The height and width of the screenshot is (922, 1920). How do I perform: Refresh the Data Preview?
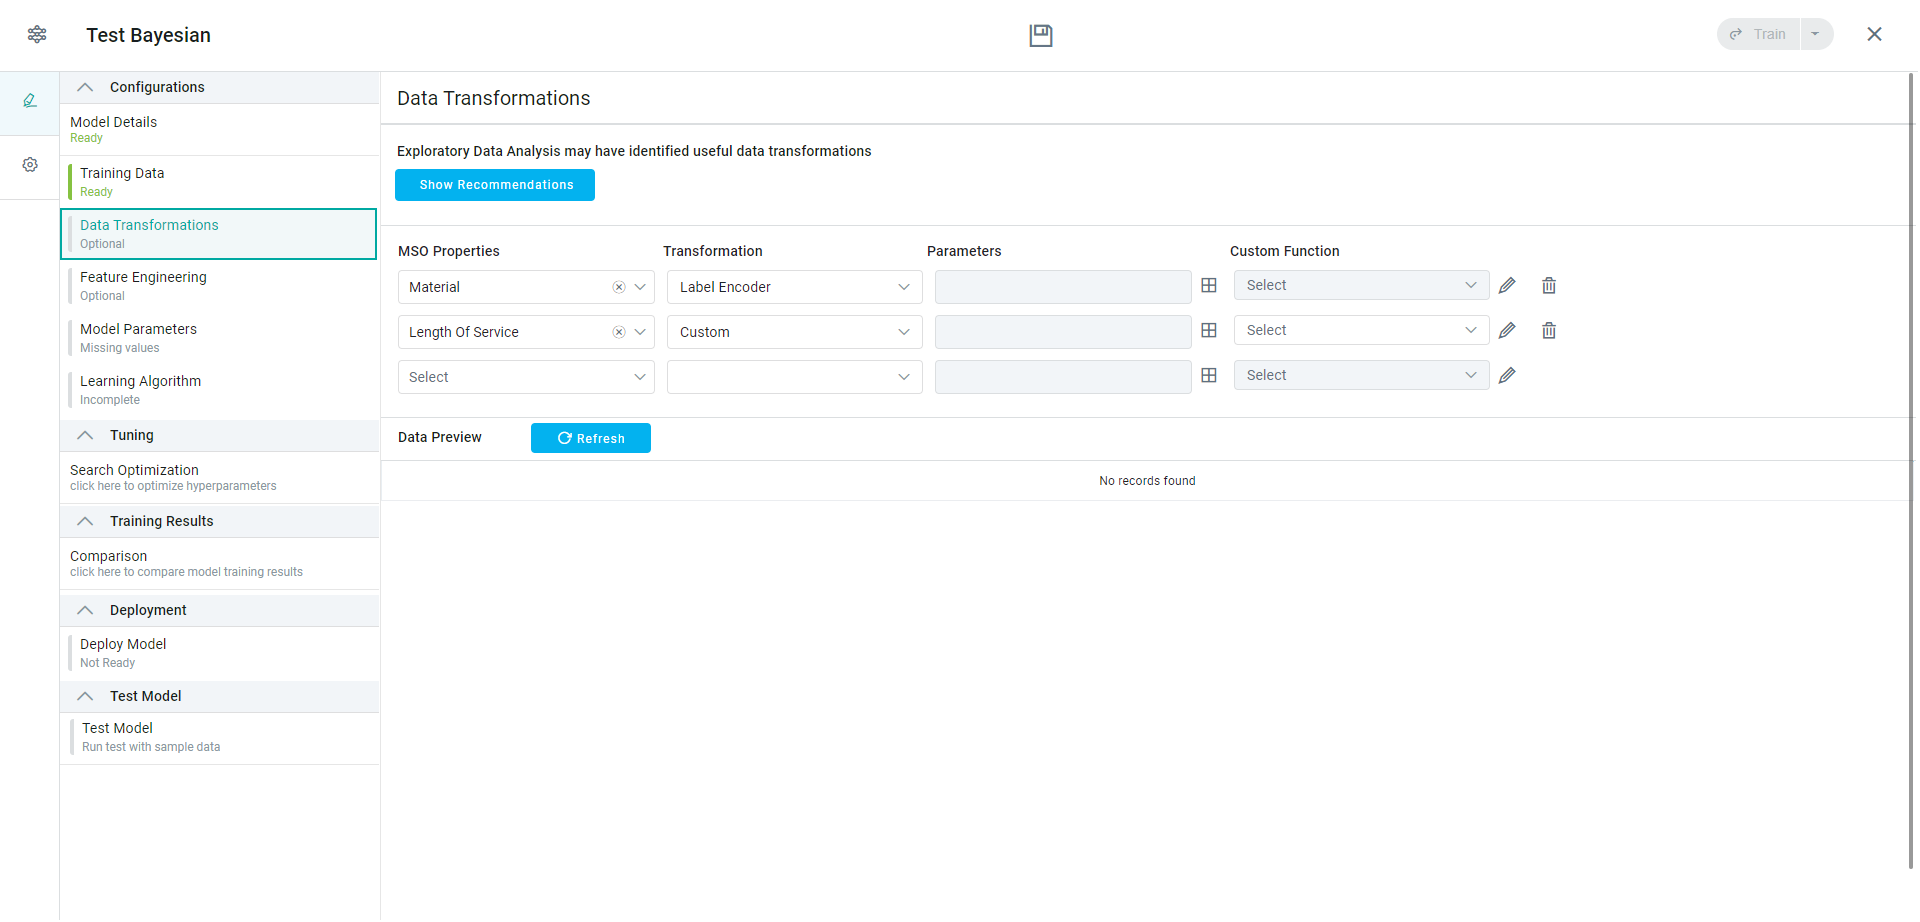tap(590, 438)
